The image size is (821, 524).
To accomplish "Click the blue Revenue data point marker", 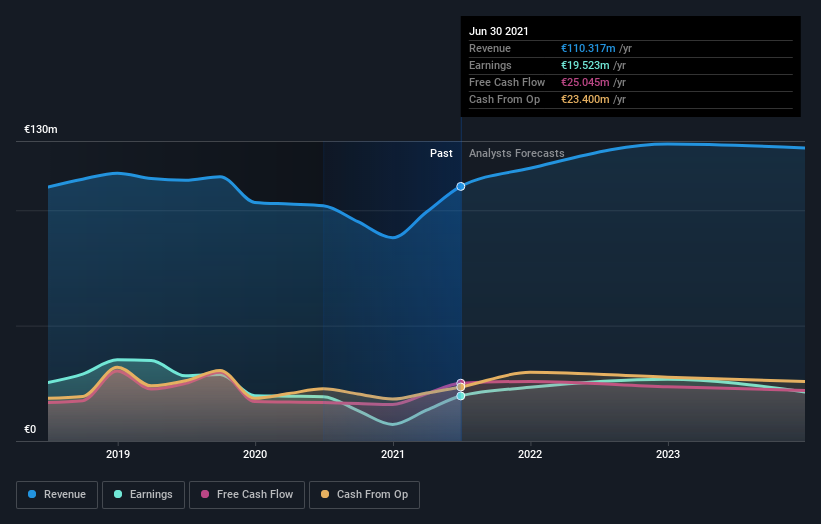I will pyautogui.click(x=461, y=186).
